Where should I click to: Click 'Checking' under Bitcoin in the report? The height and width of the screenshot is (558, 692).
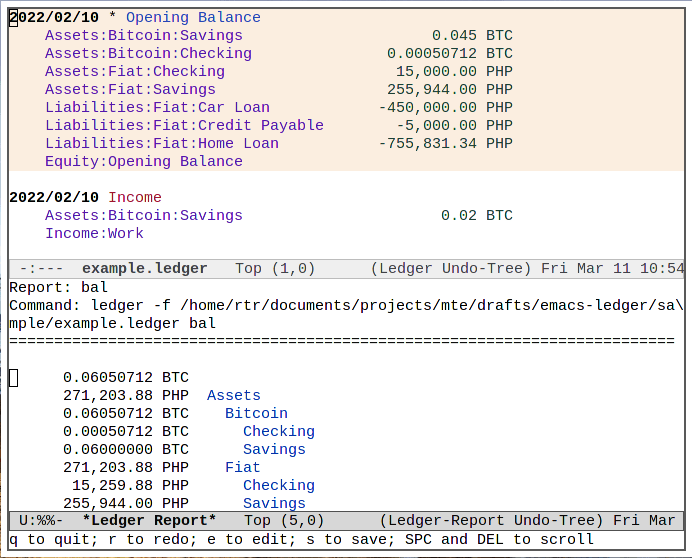pyautogui.click(x=279, y=431)
